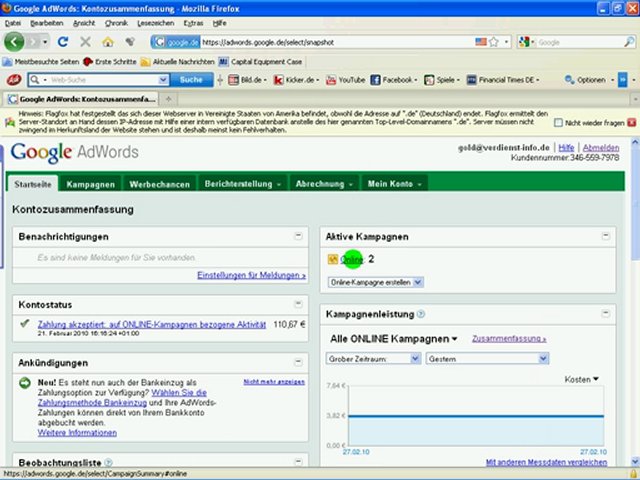Click the bookmark star in the address bar
The image size is (640, 480).
(x=507, y=42)
